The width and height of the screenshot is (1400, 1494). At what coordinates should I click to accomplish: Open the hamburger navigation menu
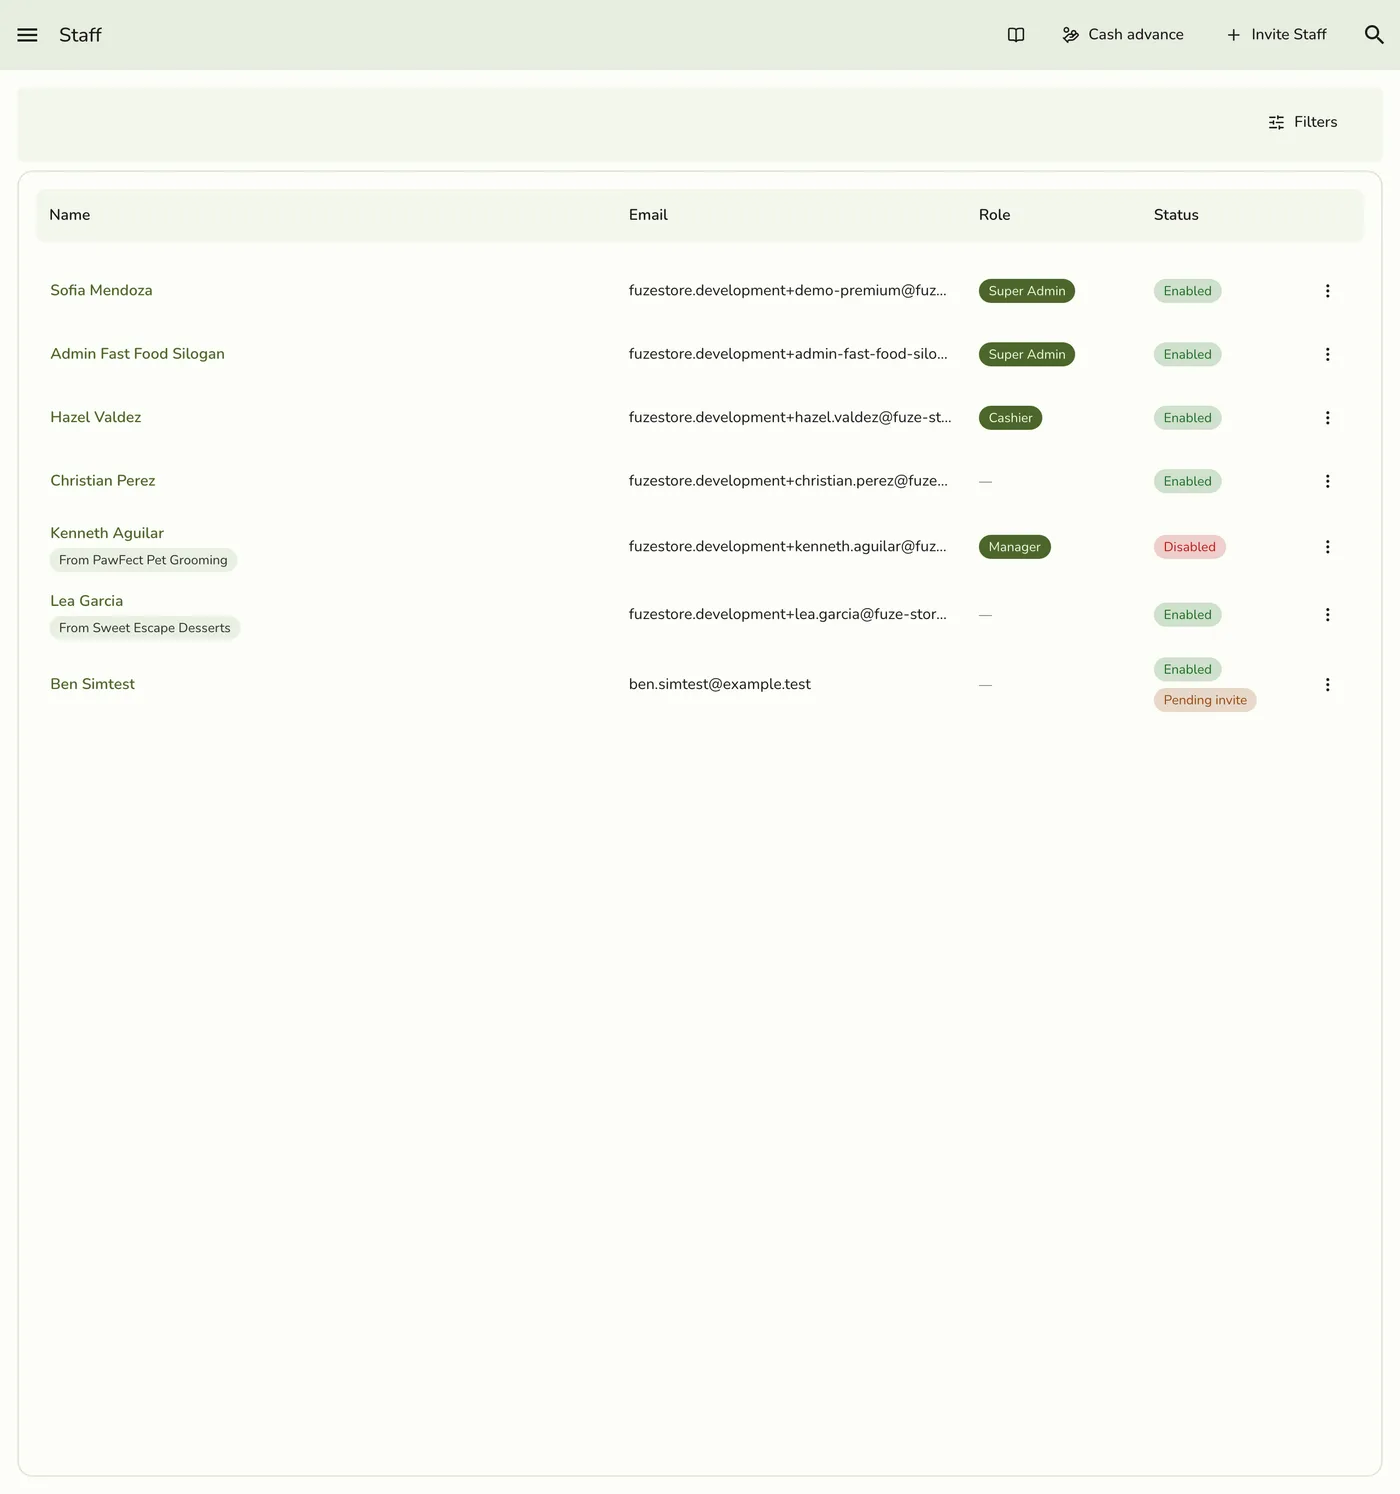(x=27, y=35)
